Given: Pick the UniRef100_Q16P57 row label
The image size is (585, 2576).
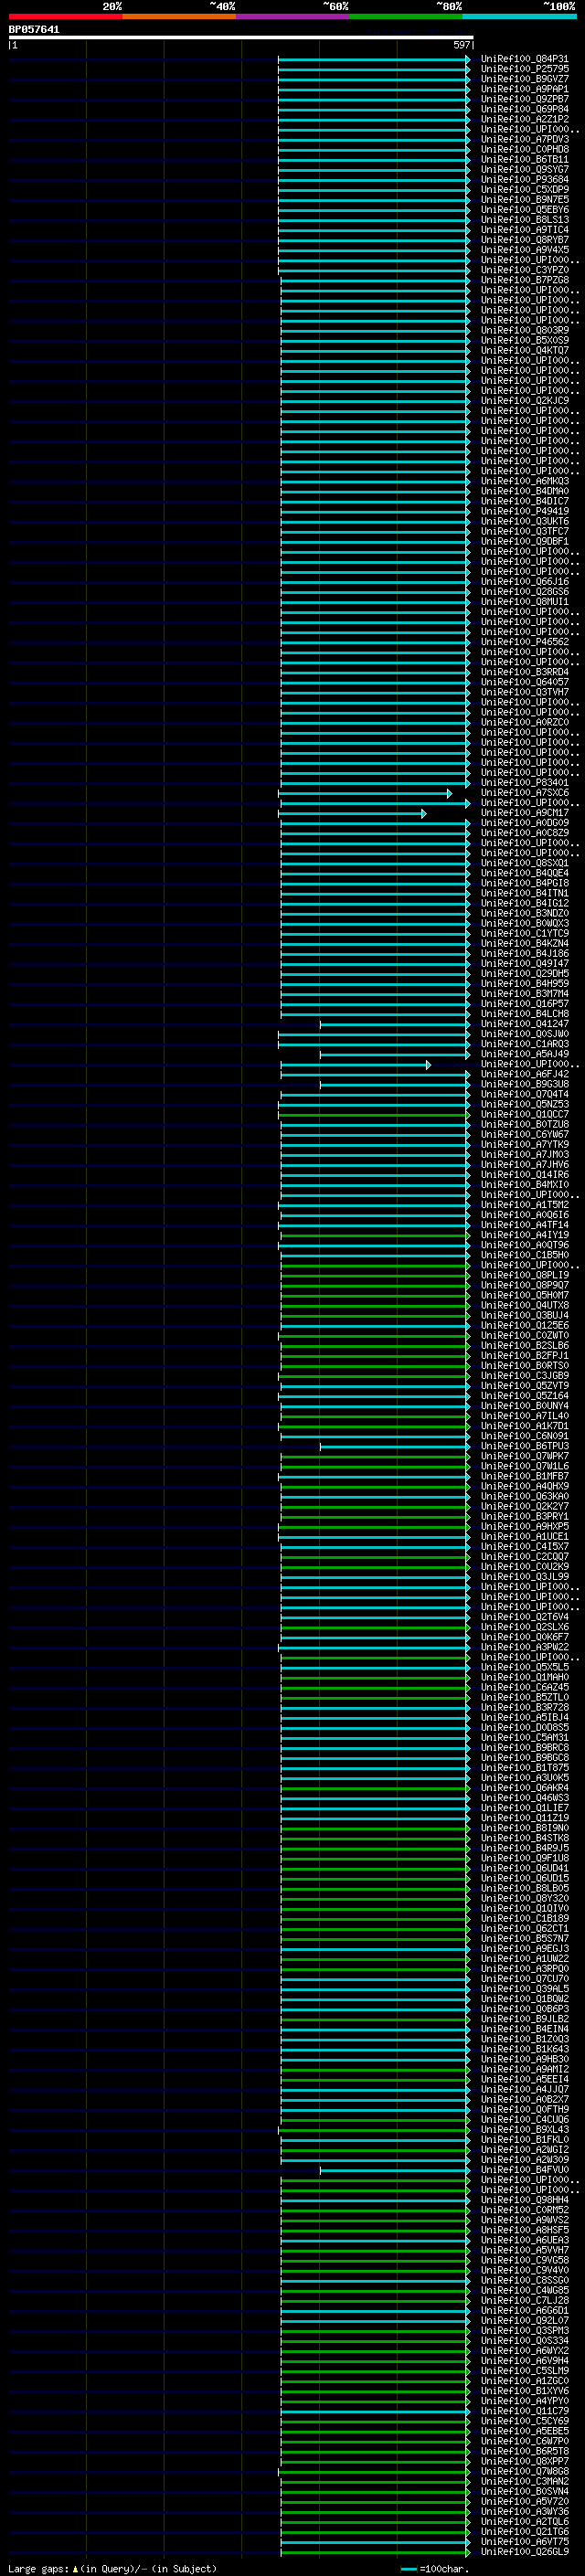Looking at the screenshot, I should 524,1004.
